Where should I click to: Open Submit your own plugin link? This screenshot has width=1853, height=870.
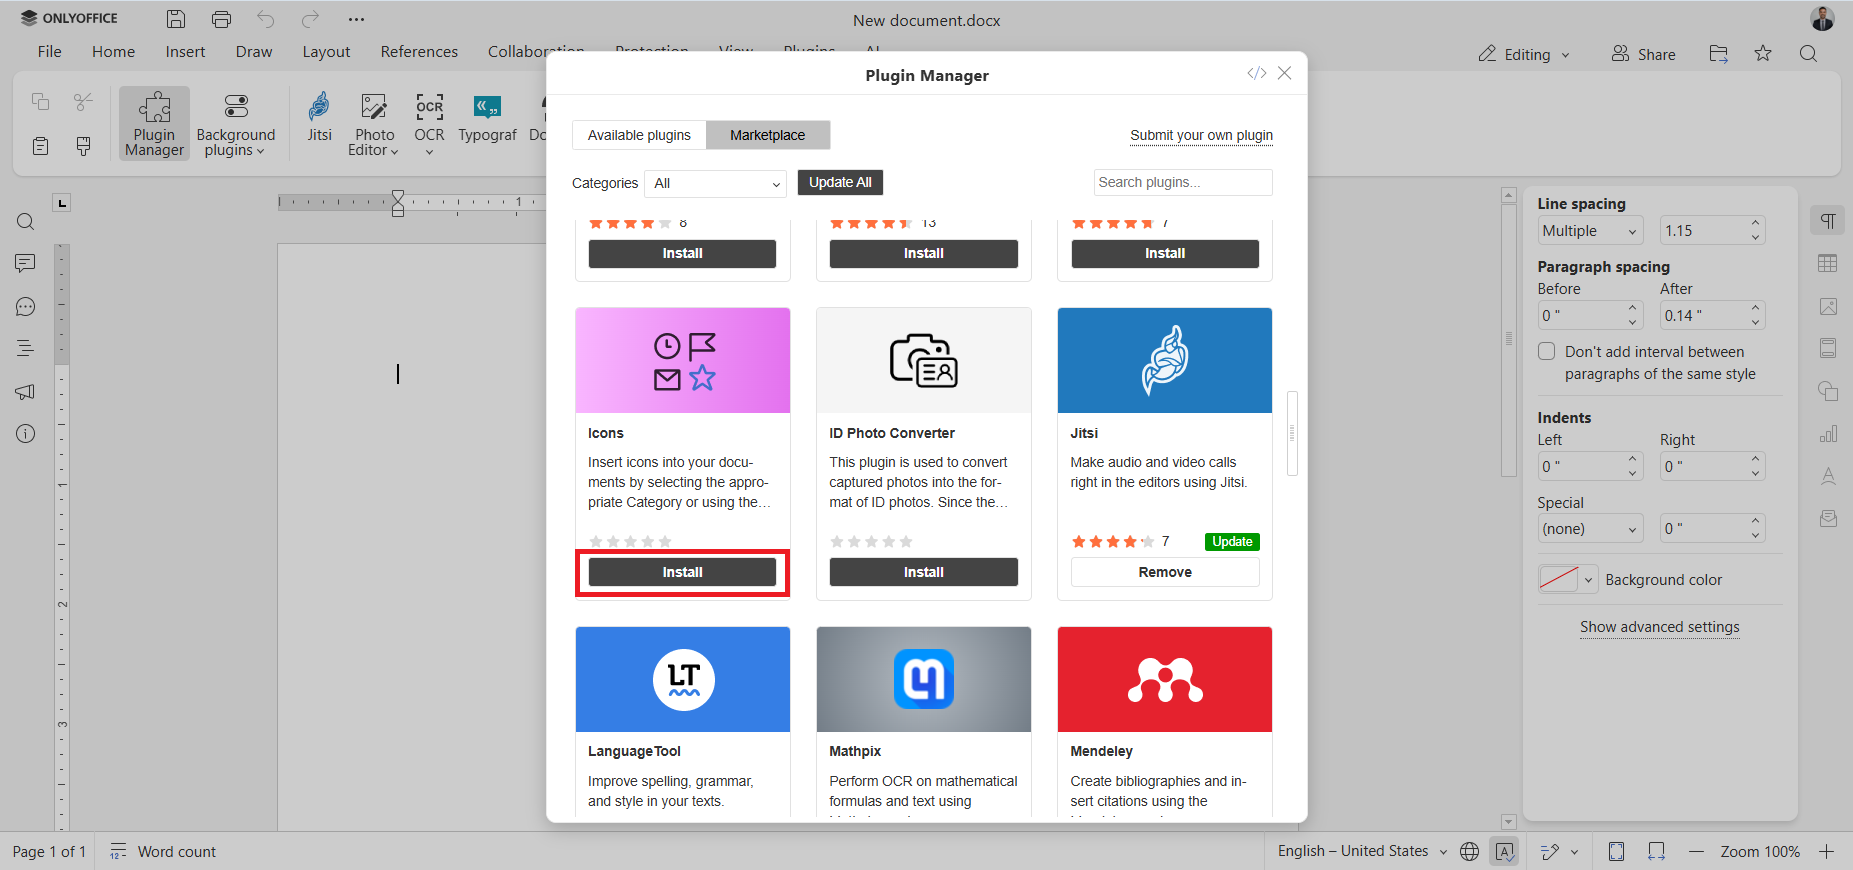[x=1201, y=135]
